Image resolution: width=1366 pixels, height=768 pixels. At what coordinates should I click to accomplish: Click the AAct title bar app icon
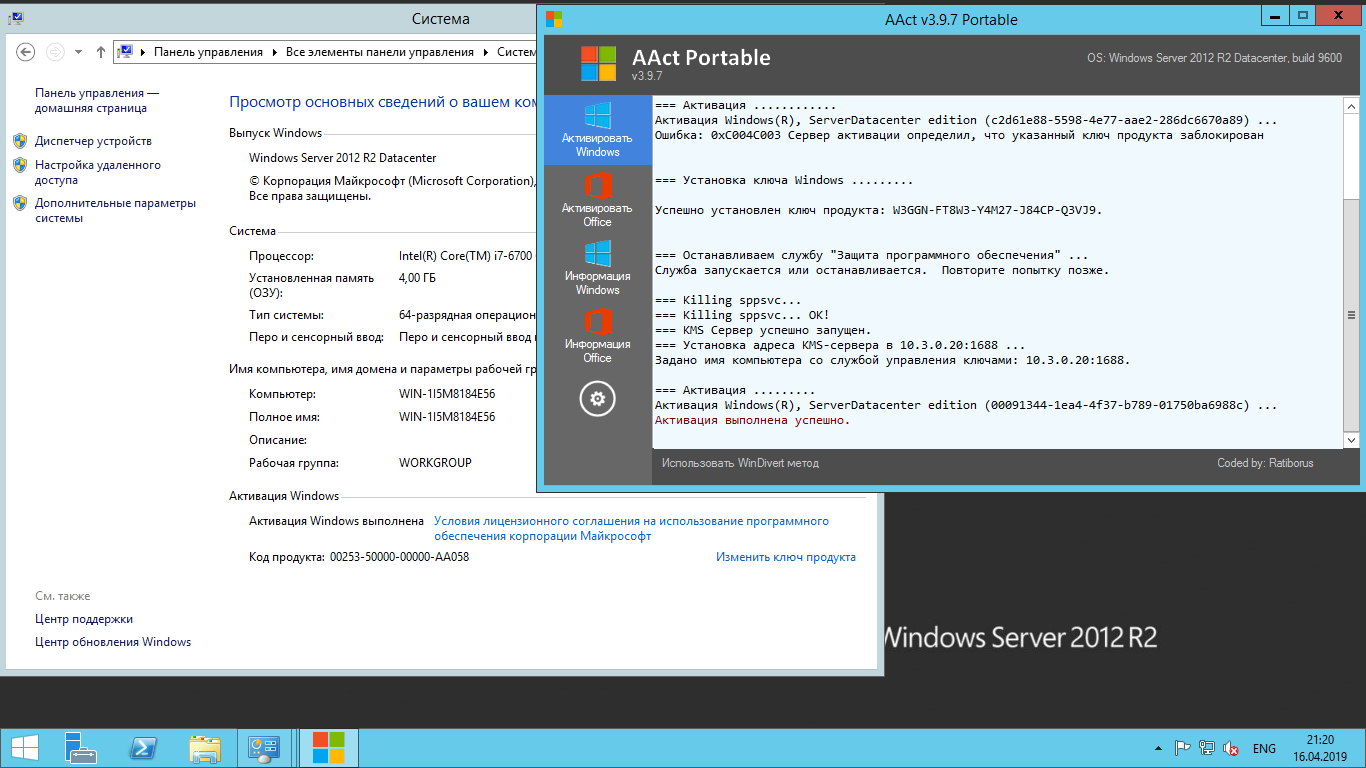click(553, 19)
